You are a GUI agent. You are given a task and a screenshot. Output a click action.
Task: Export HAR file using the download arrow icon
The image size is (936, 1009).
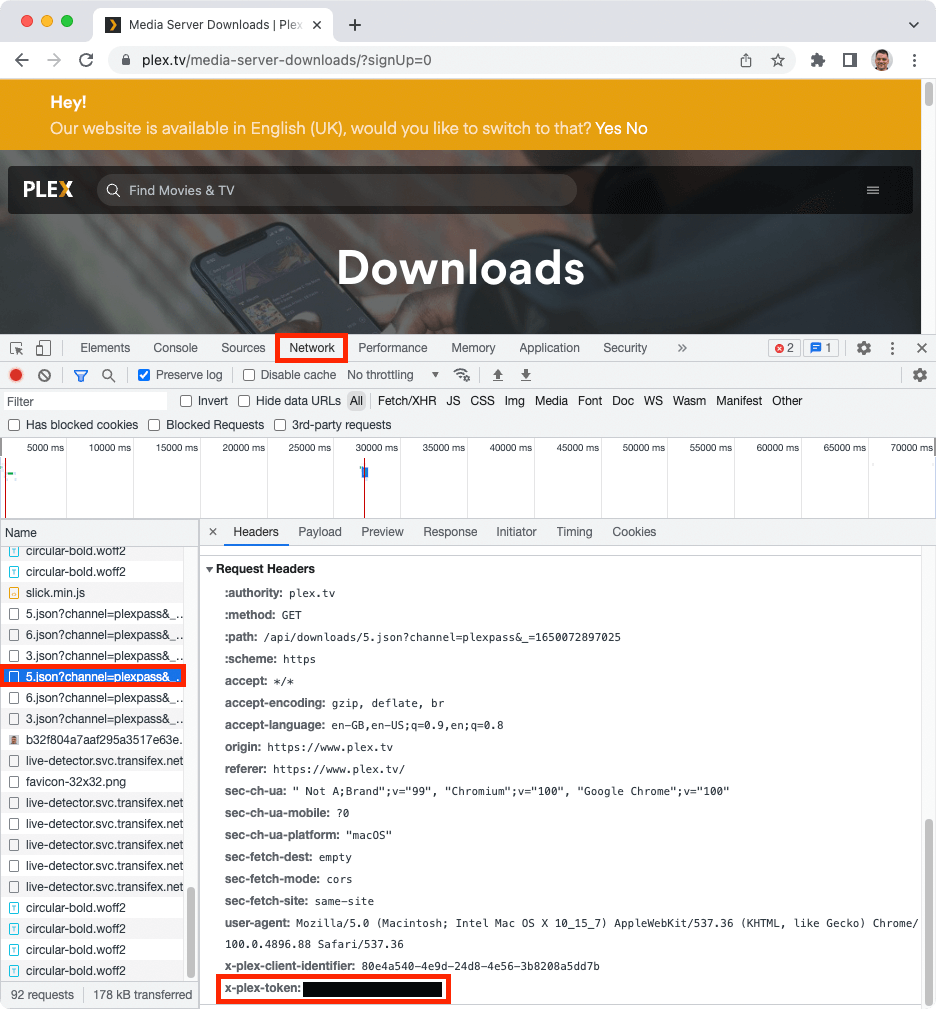525,374
